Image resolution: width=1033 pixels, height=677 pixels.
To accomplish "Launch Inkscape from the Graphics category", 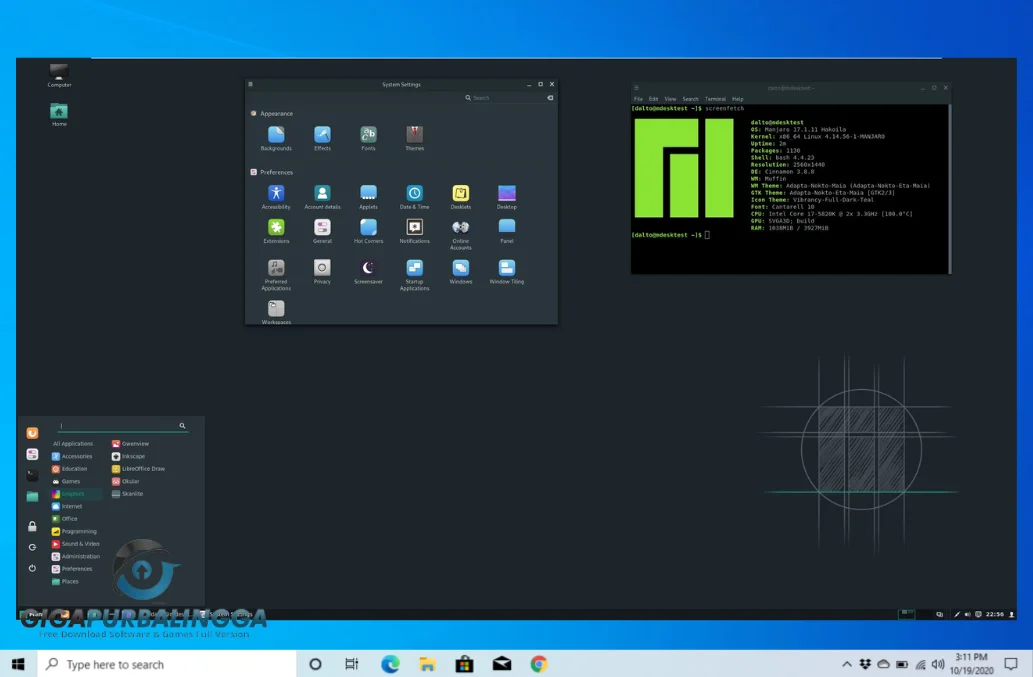I will coord(134,457).
